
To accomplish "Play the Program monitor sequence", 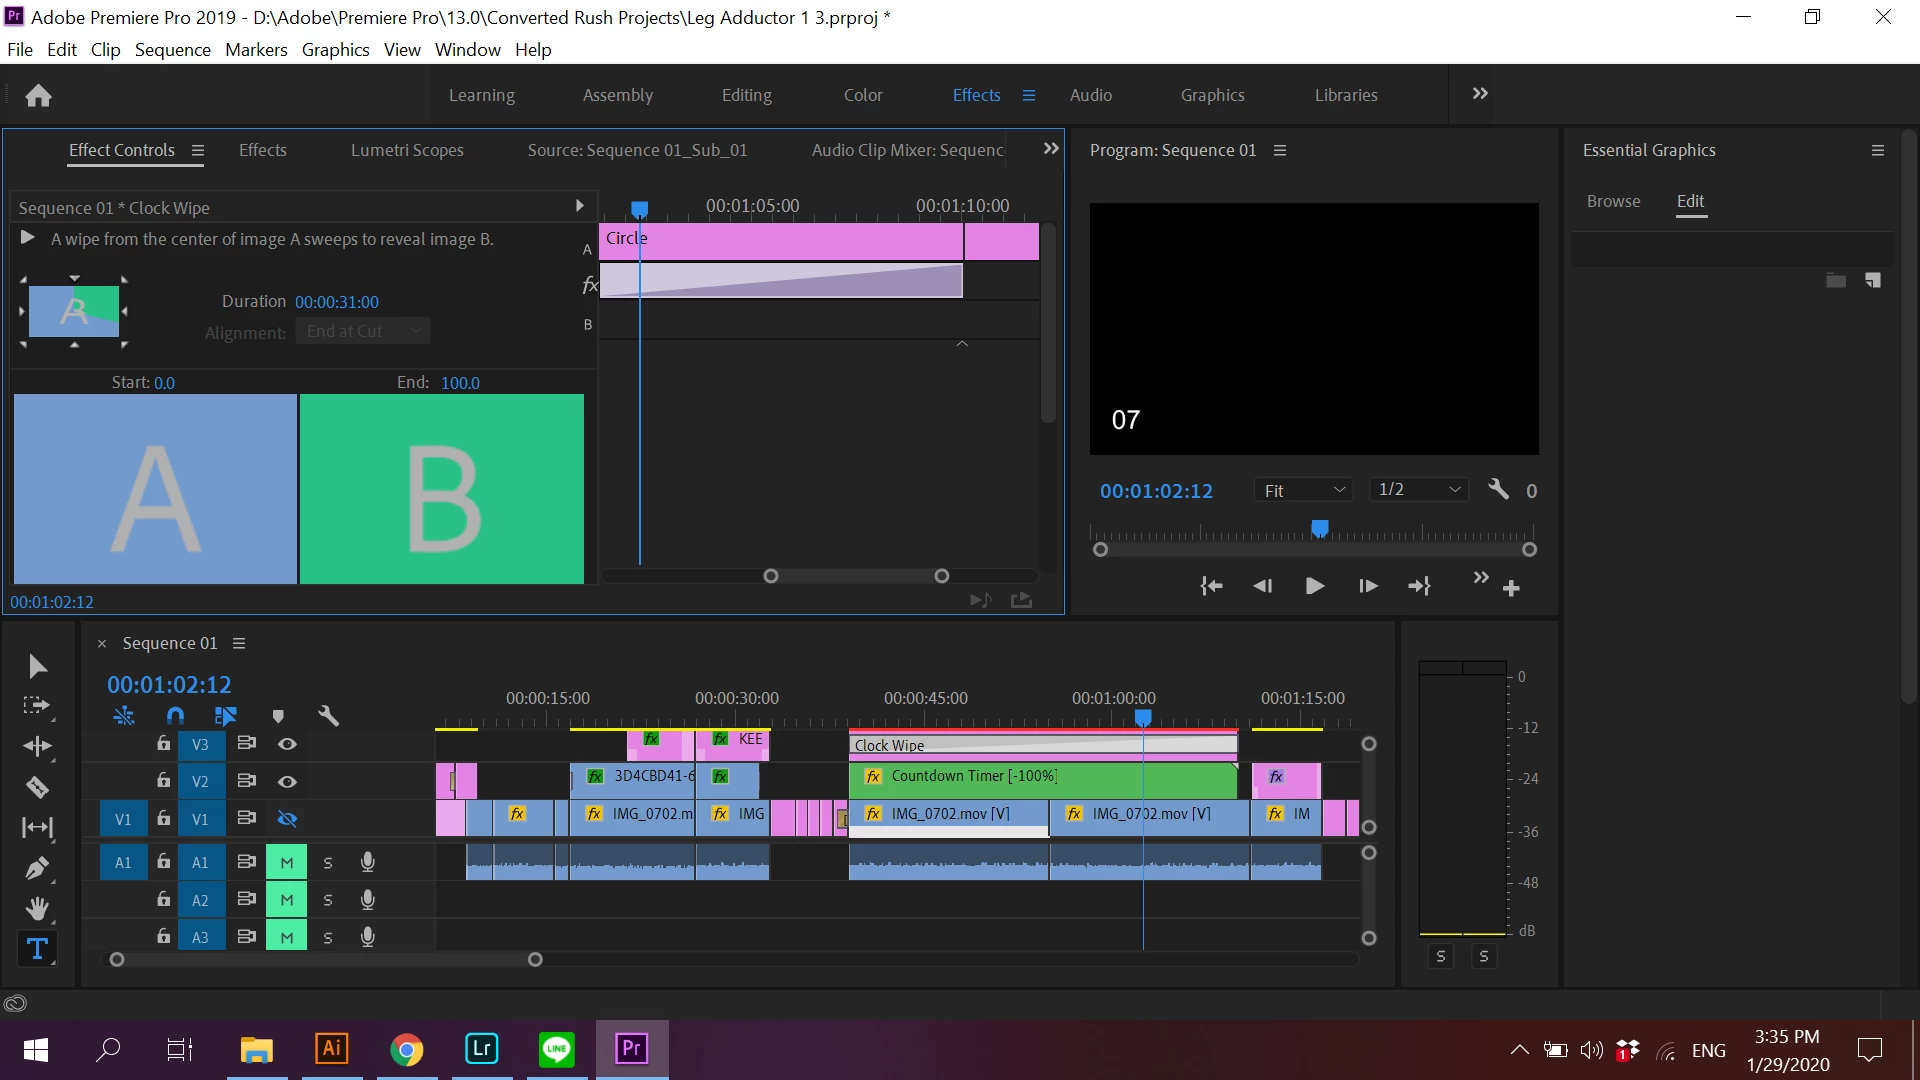I will pyautogui.click(x=1315, y=586).
